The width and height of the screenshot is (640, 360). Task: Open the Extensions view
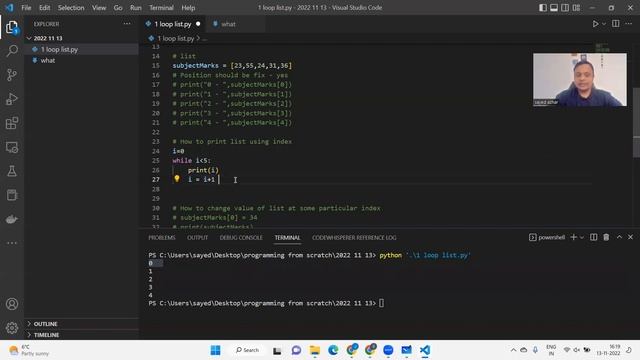[x=12, y=123]
